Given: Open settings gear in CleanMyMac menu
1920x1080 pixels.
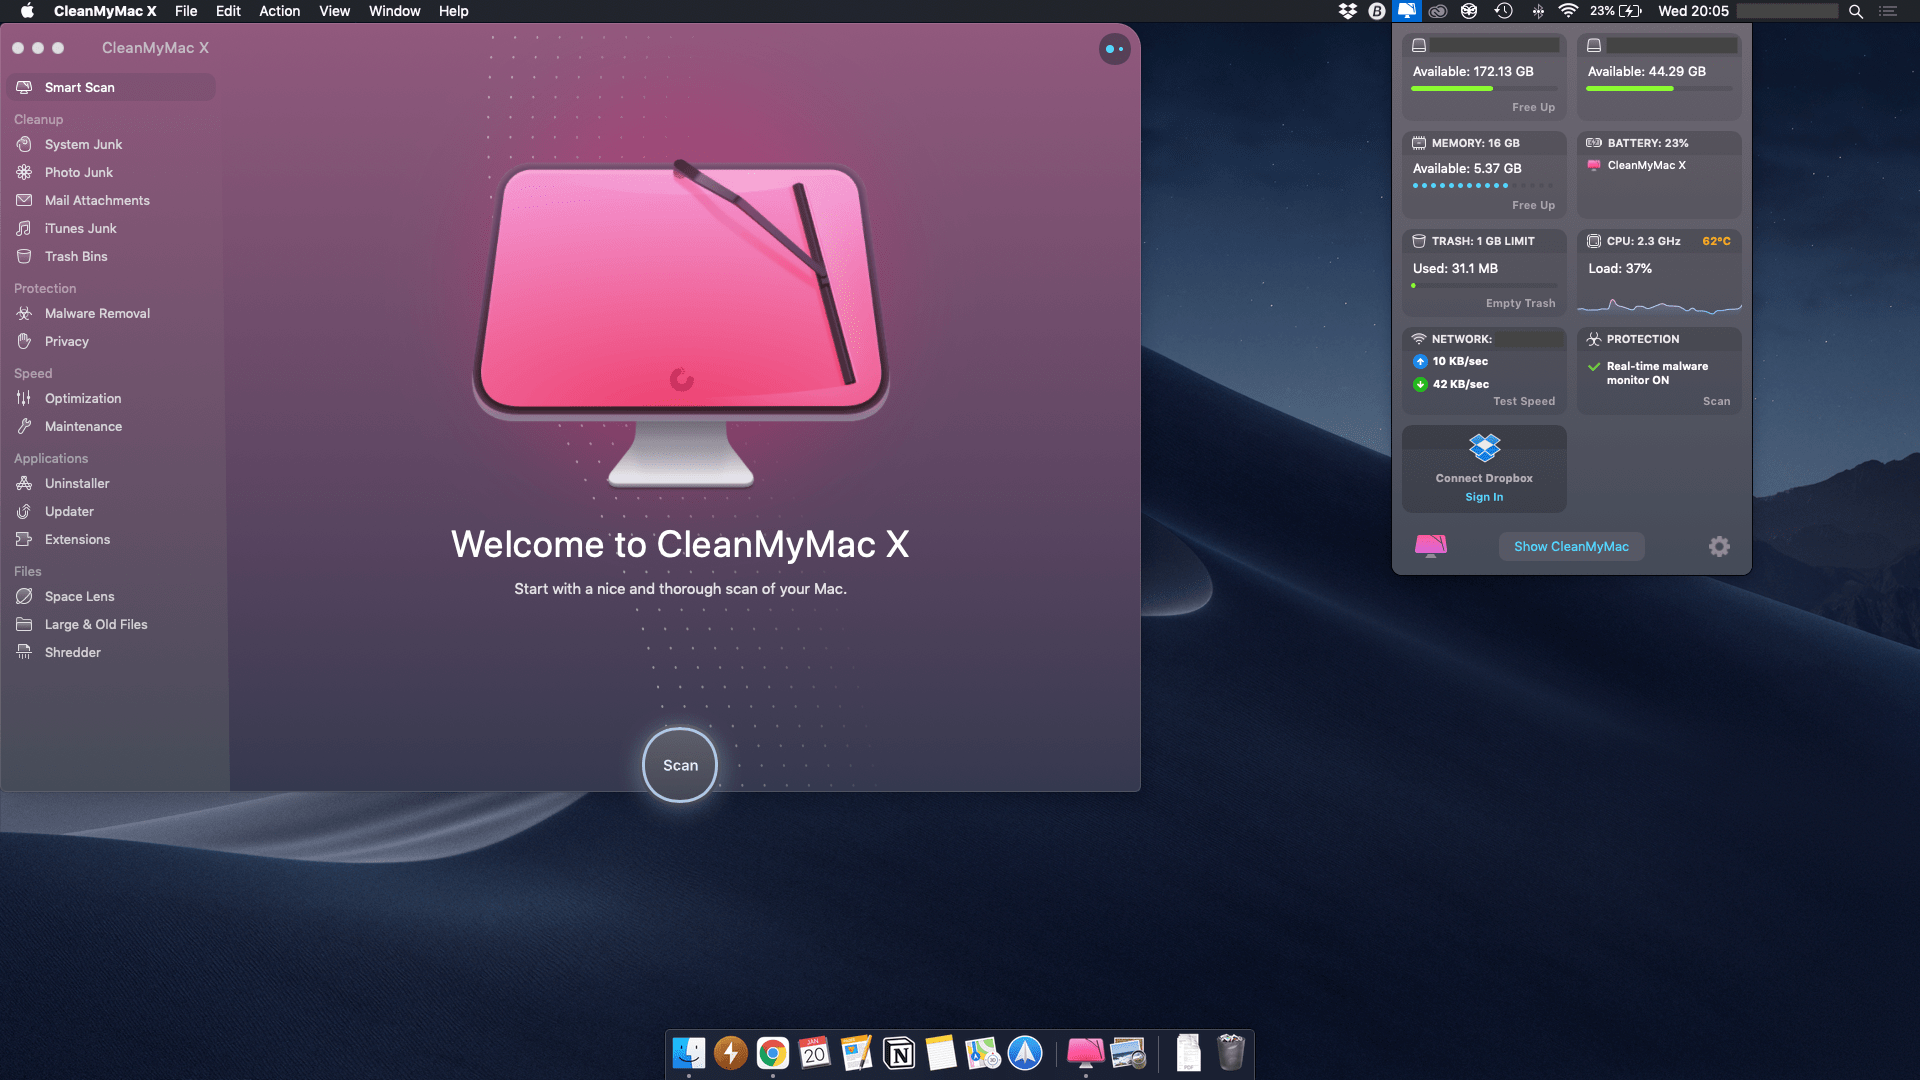Looking at the screenshot, I should (1719, 546).
